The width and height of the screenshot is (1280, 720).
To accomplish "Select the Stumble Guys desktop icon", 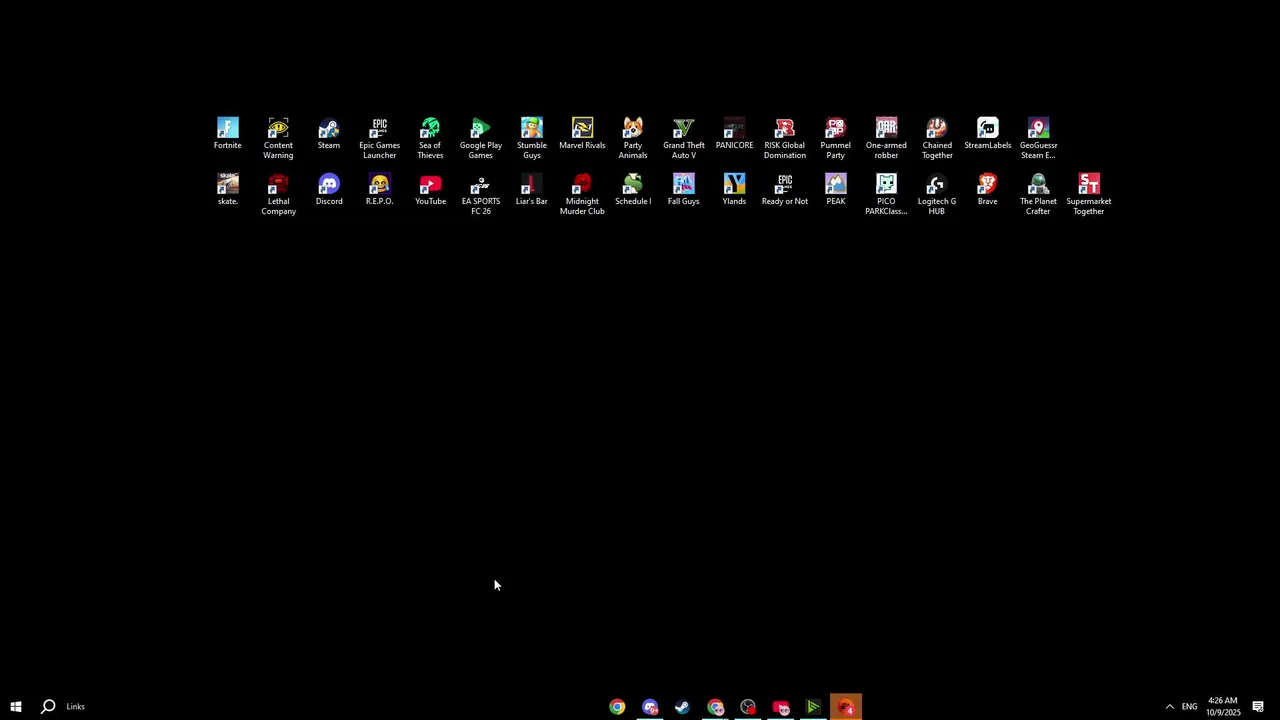I will point(532,138).
